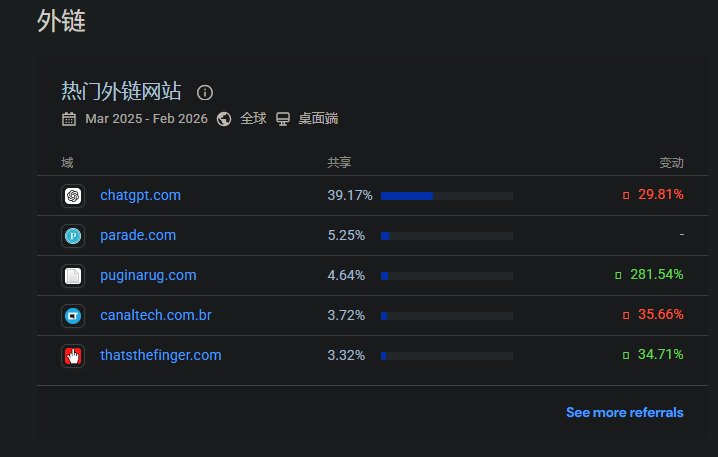Screen dimensions: 718x457
Task: Click the thatsthefinger.com hand icon
Action: (x=72, y=356)
